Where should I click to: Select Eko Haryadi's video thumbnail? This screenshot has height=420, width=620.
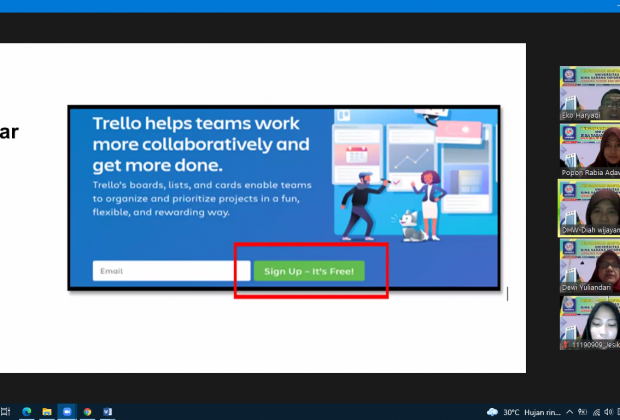click(590, 93)
